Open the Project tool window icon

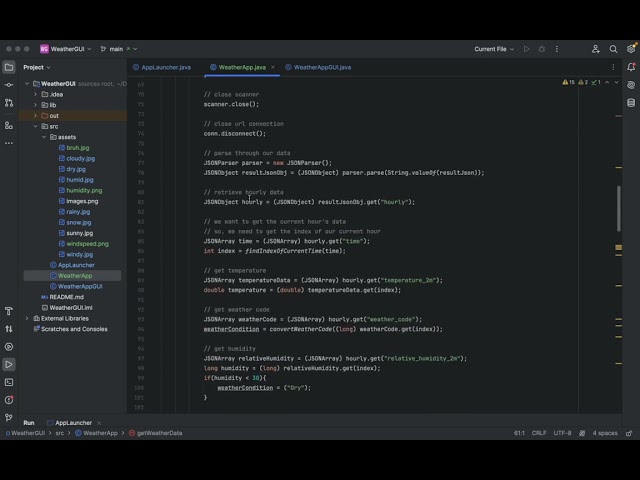tap(9, 67)
